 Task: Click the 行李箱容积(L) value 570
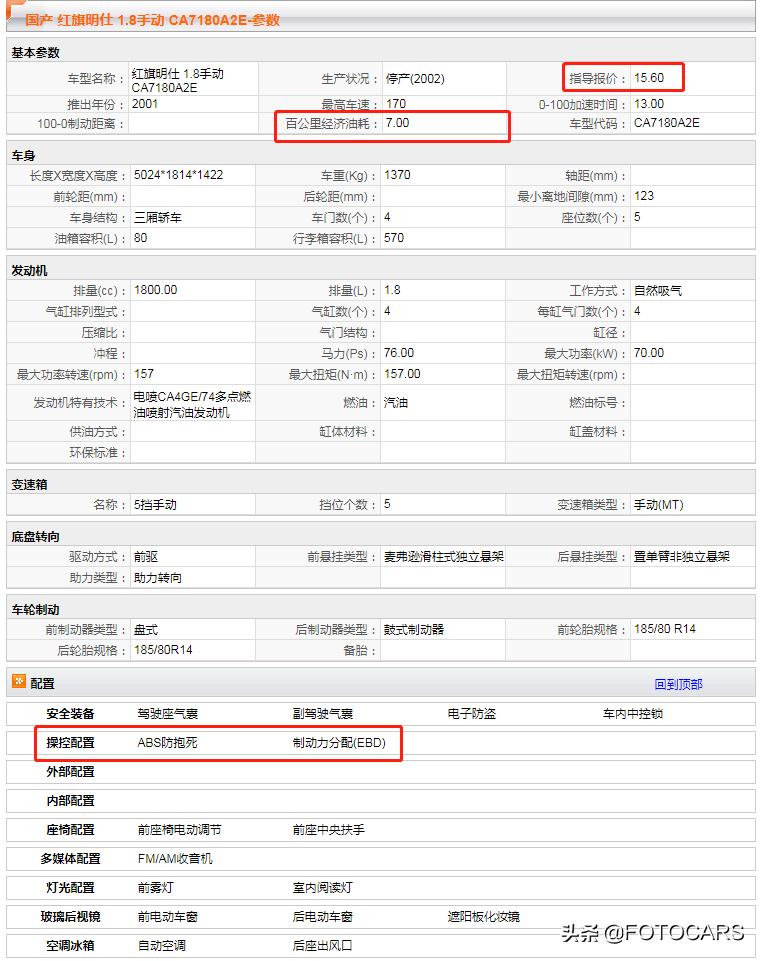coord(394,238)
